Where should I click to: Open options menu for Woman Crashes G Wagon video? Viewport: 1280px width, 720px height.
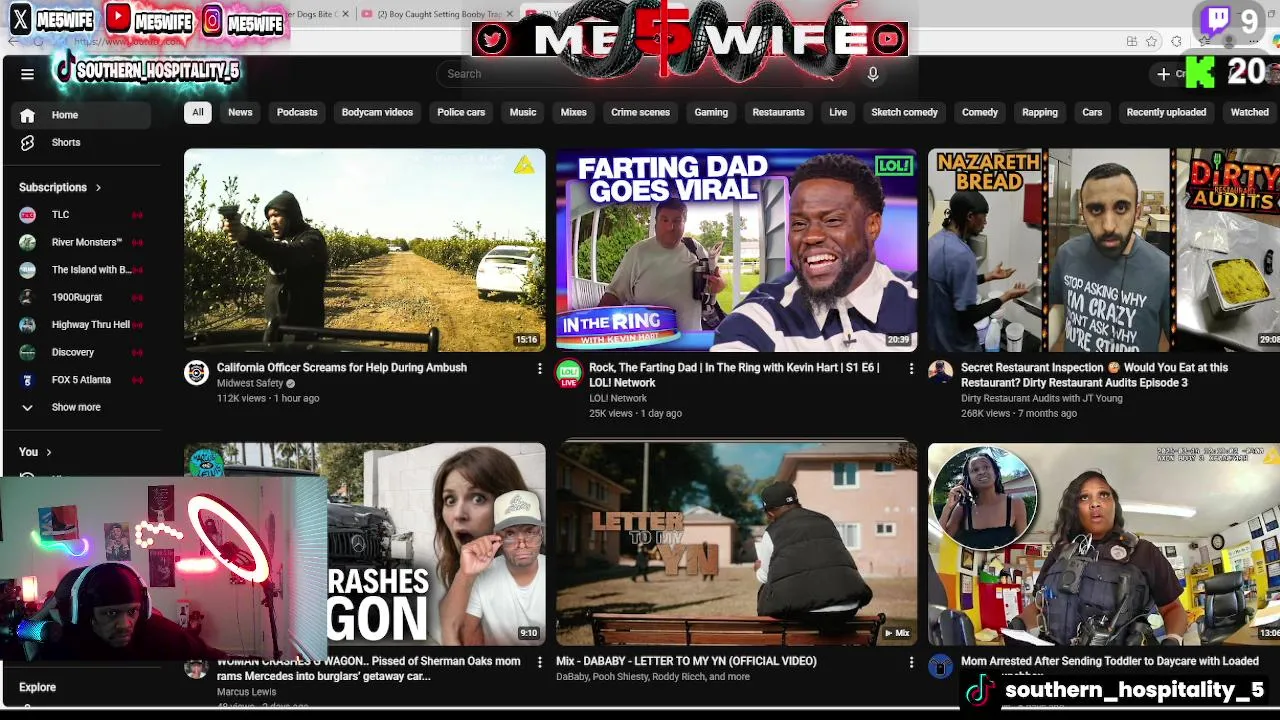540,662
